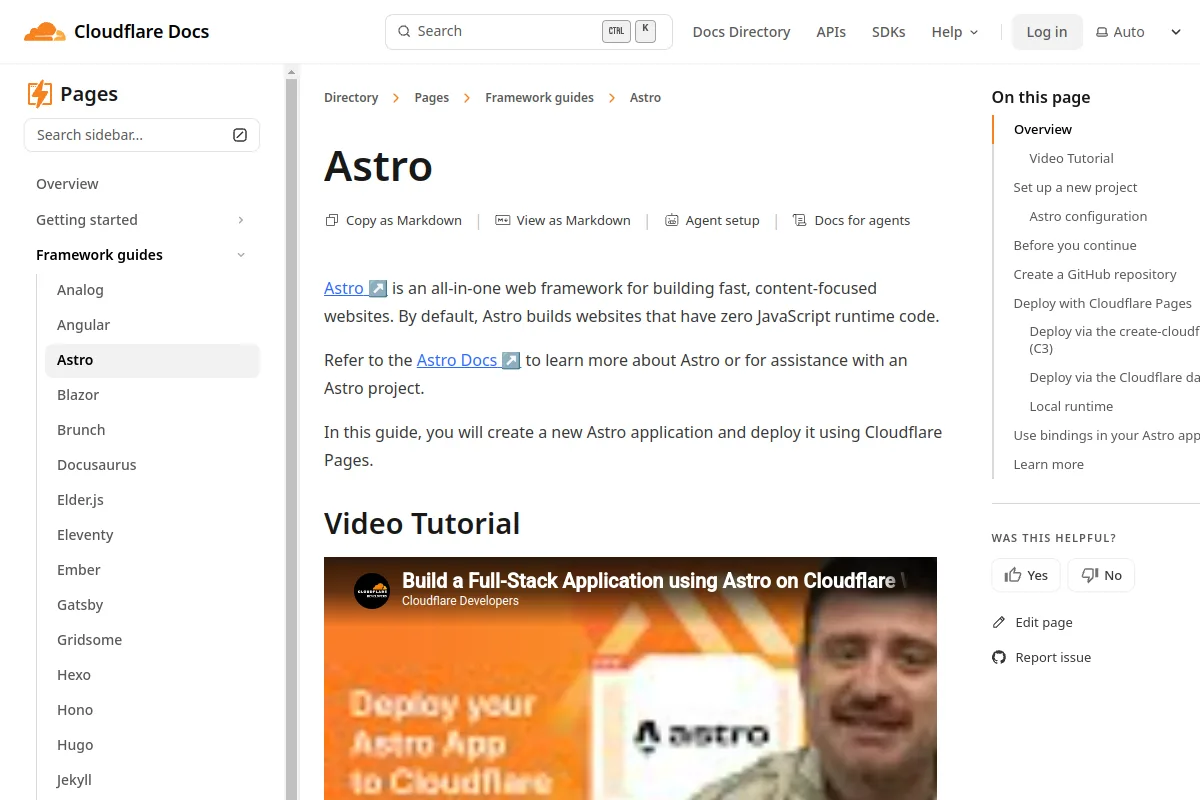Viewport: 1200px width, 800px height.
Task: Open the Help dropdown menu
Action: pyautogui.click(x=955, y=32)
